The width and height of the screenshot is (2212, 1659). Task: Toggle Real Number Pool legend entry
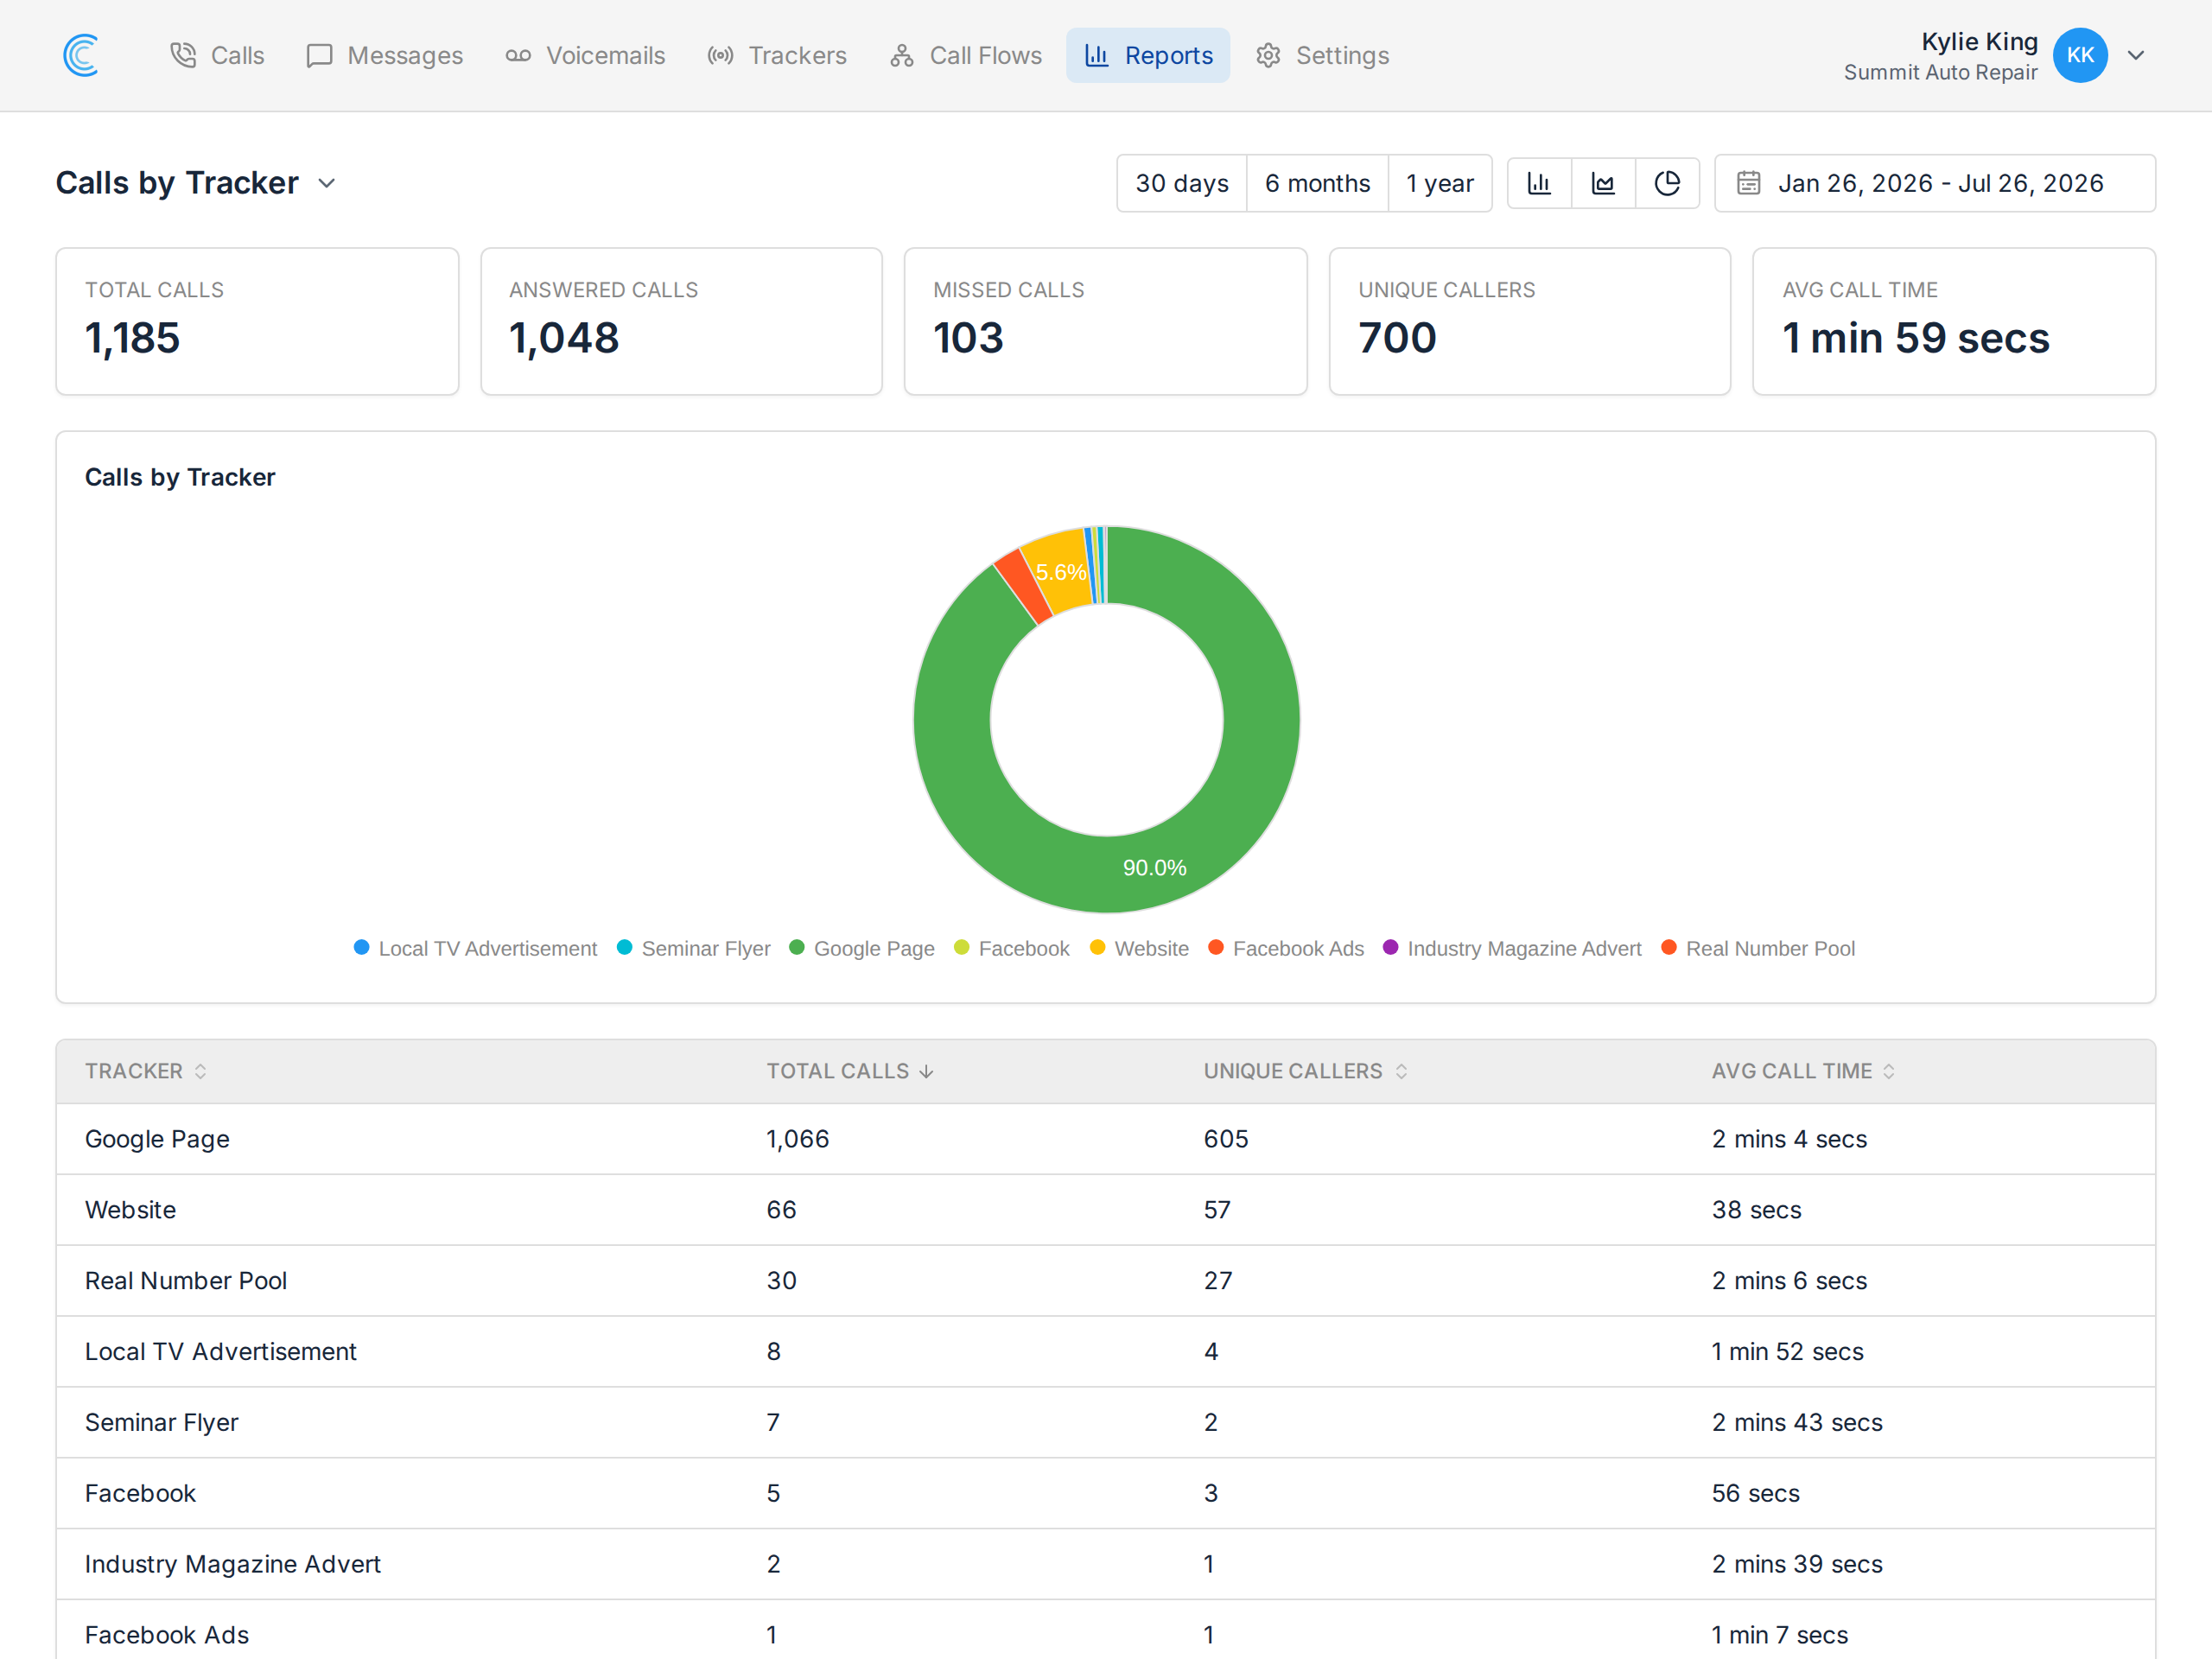(1758, 948)
